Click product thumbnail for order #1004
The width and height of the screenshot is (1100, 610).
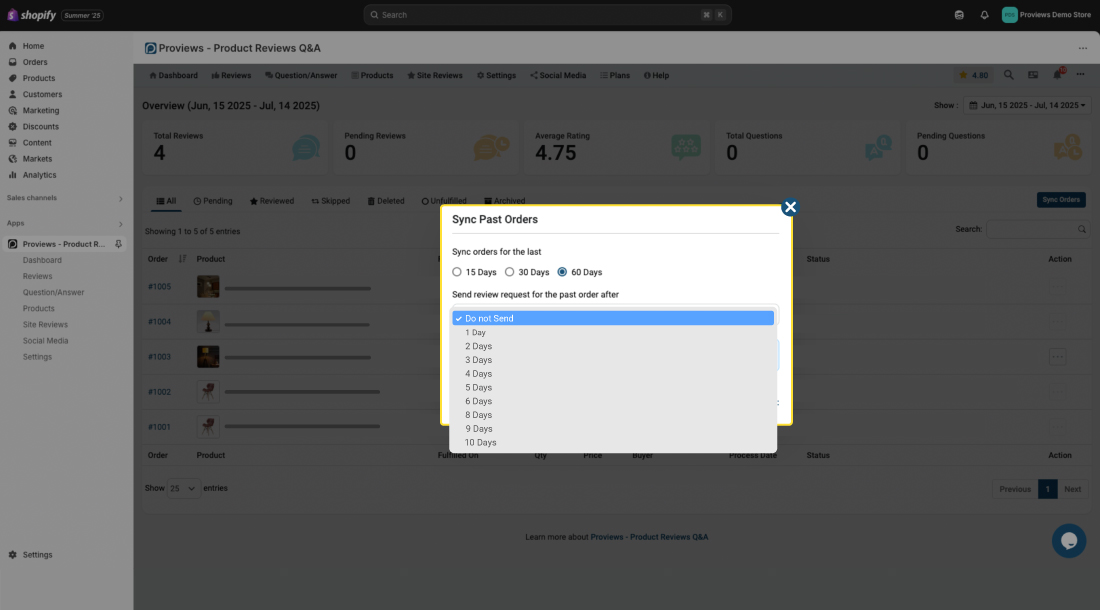208,322
